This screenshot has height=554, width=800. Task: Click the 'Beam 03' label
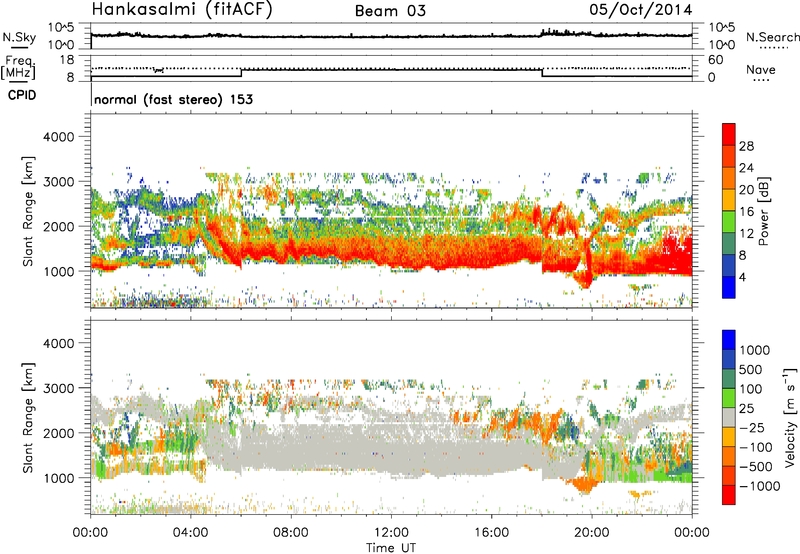pyautogui.click(x=390, y=11)
